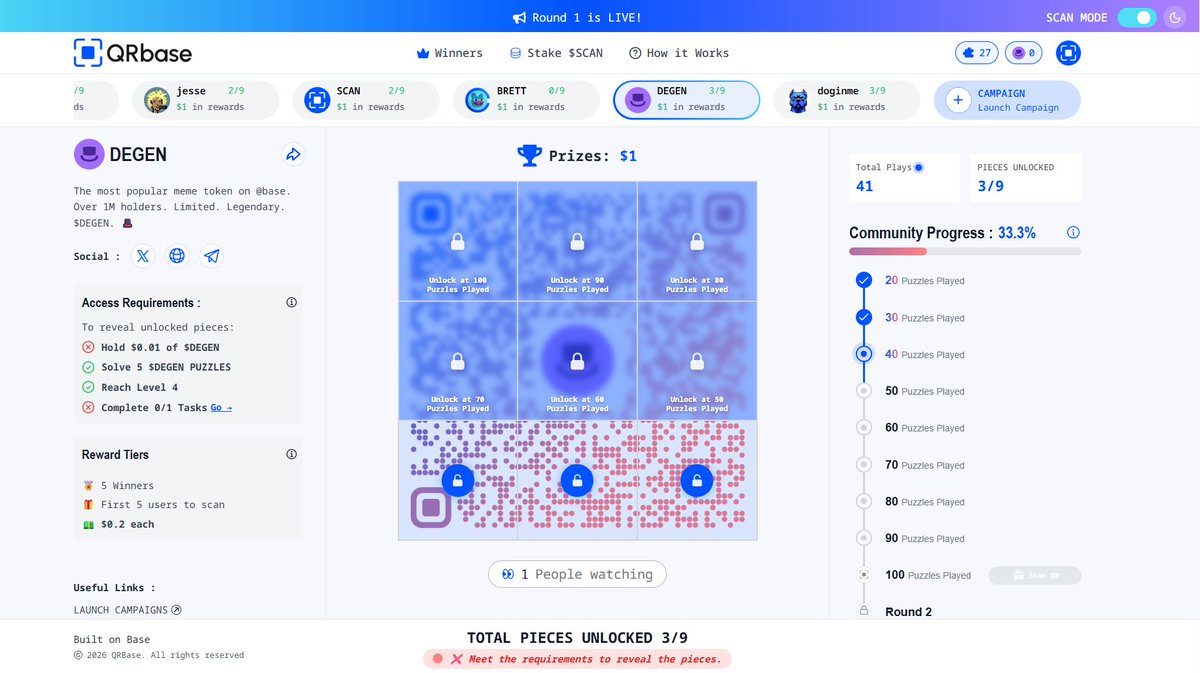This screenshot has height=673, width=1200.
Task: Launch a new Campaign
Action: [x=1007, y=99]
